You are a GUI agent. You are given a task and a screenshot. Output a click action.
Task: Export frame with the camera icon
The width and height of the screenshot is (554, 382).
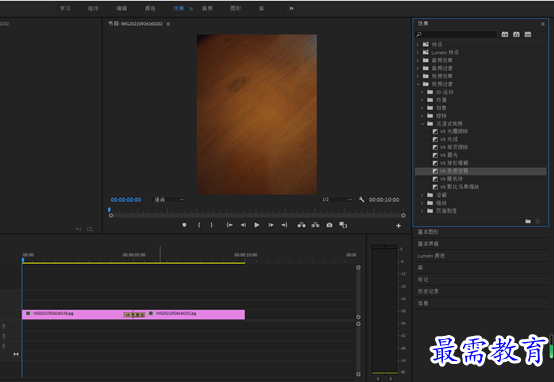click(329, 225)
